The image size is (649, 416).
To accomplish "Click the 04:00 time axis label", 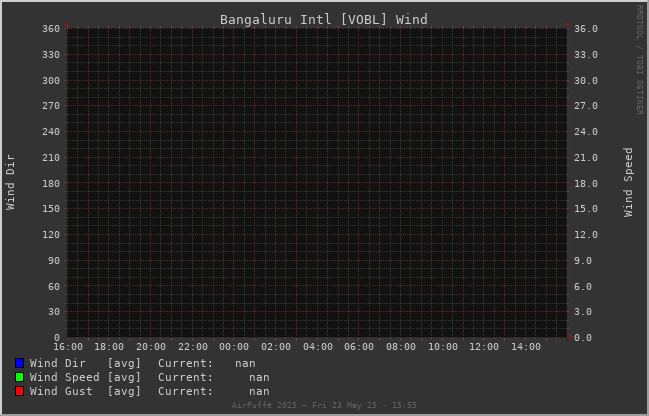I will [x=318, y=347].
